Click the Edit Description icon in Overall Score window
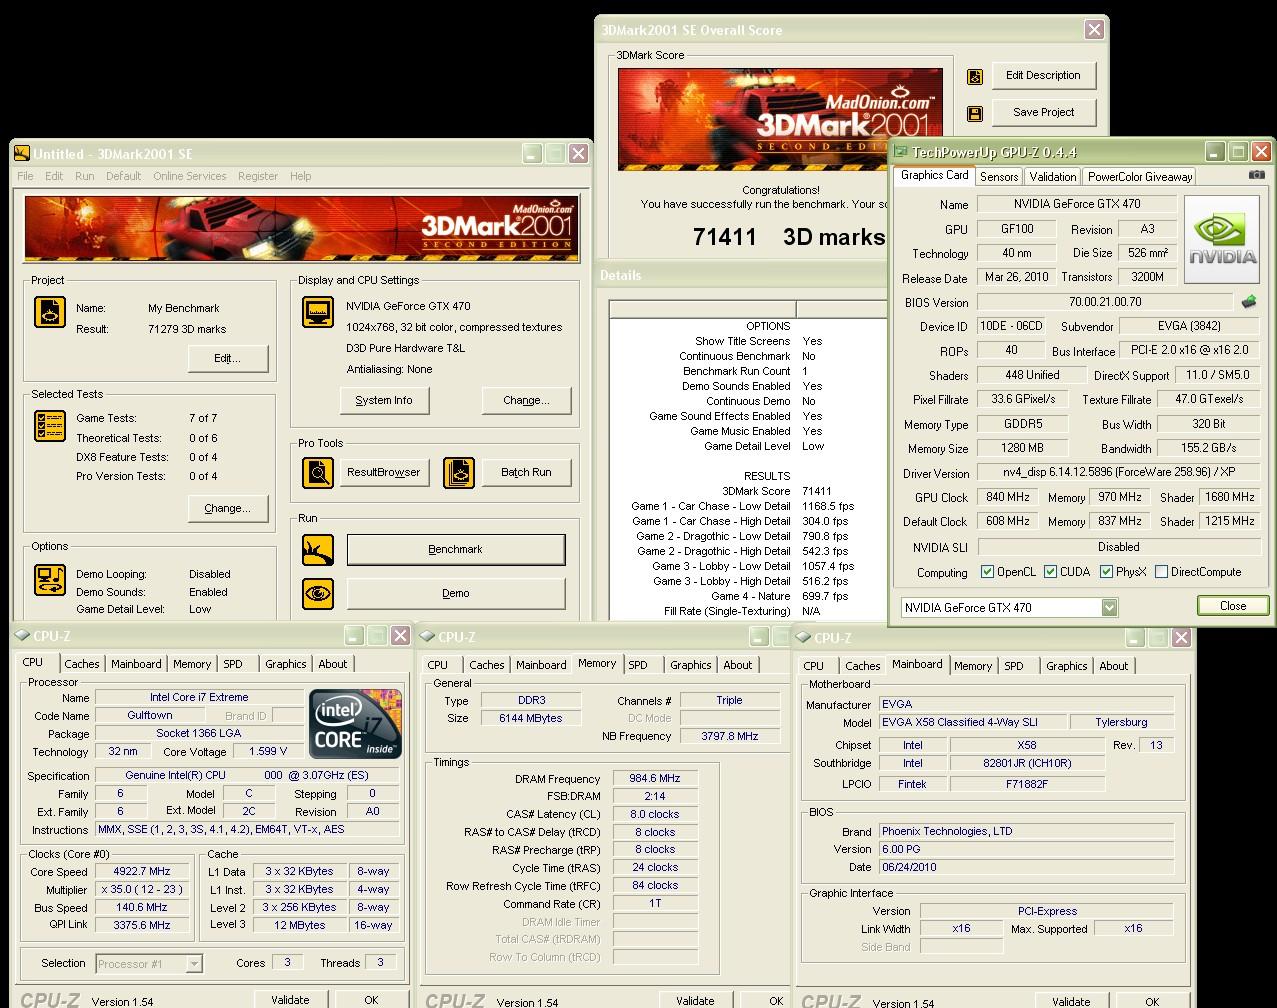Image resolution: width=1277 pixels, height=1008 pixels. click(975, 77)
